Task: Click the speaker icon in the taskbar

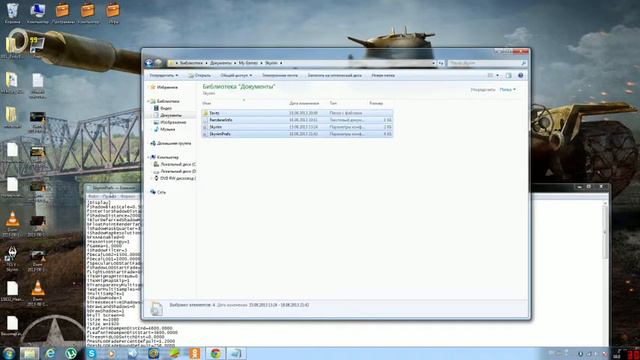Action: point(133,353)
